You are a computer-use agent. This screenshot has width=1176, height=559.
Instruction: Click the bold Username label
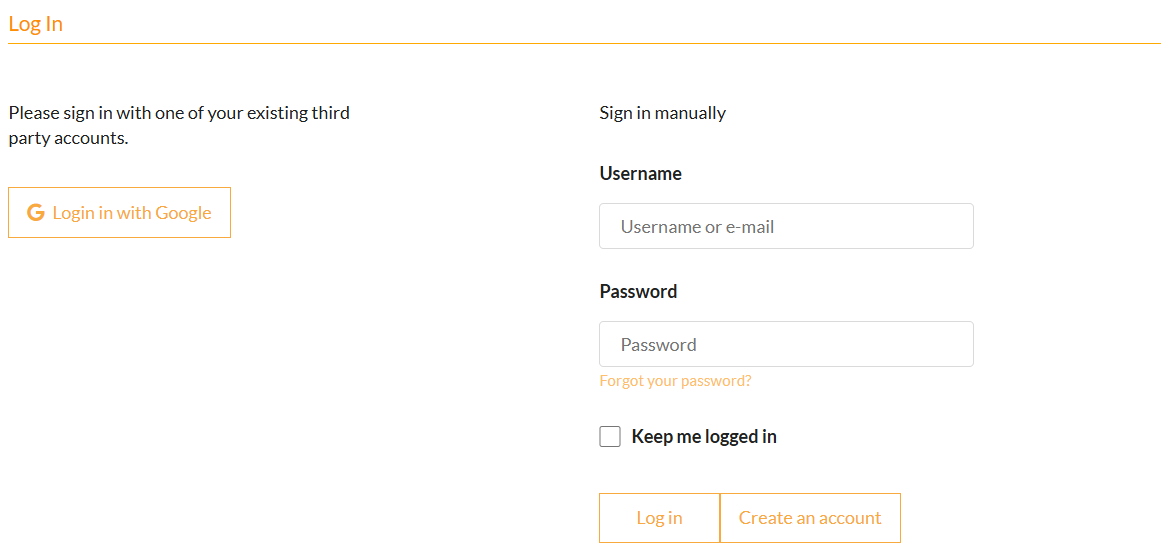640,174
